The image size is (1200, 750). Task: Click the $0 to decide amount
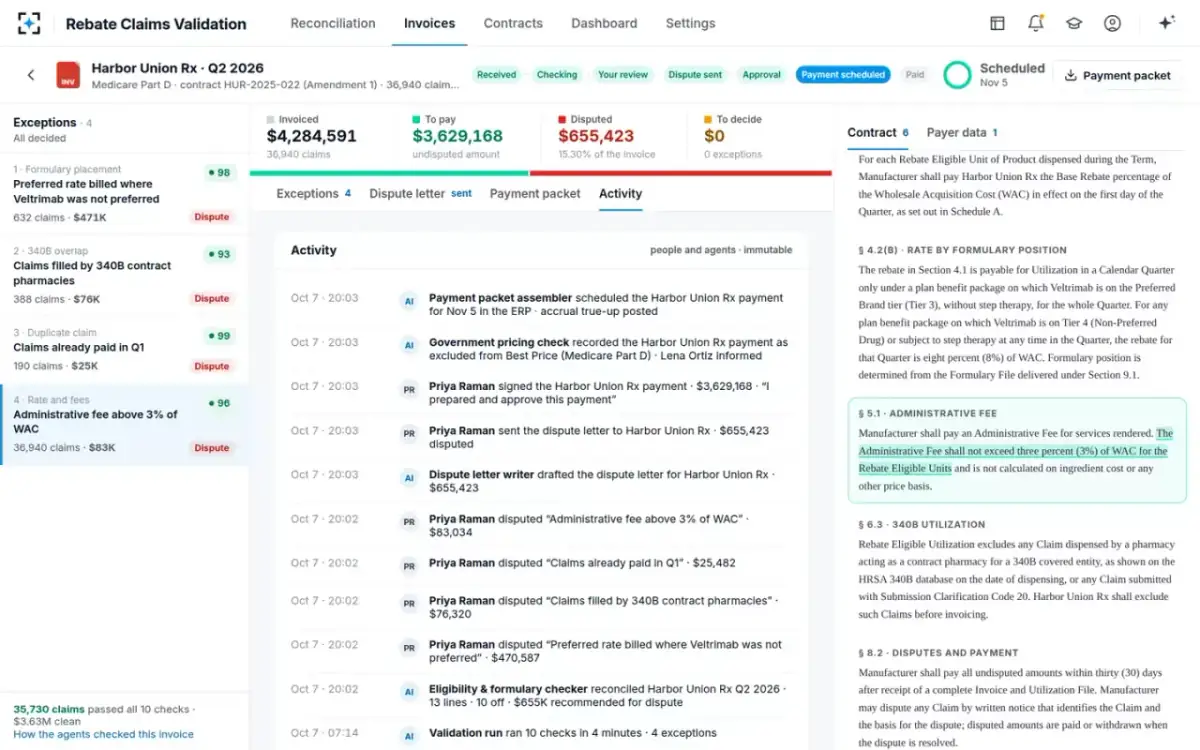pos(714,136)
